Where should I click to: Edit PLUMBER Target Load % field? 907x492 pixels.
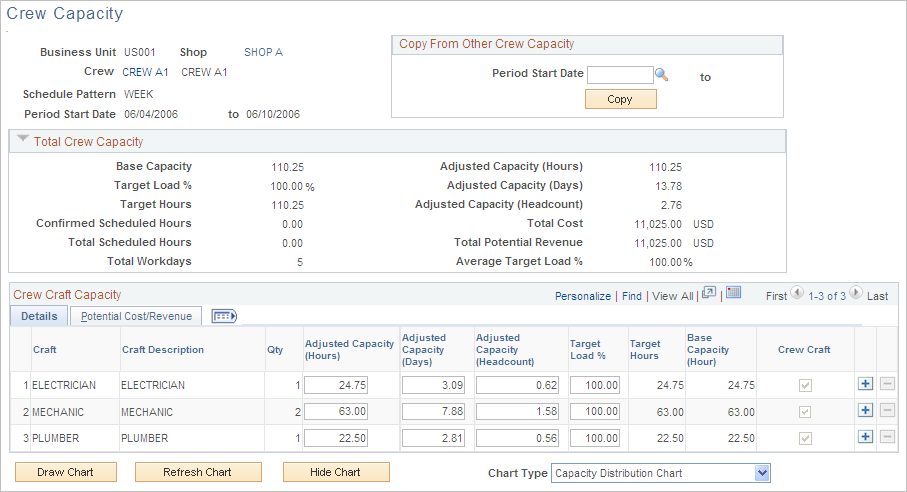pyautogui.click(x=595, y=438)
